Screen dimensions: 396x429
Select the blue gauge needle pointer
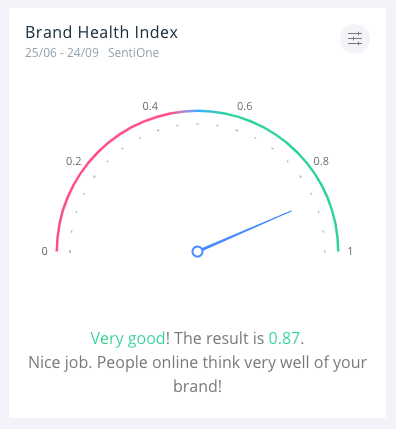(247, 230)
